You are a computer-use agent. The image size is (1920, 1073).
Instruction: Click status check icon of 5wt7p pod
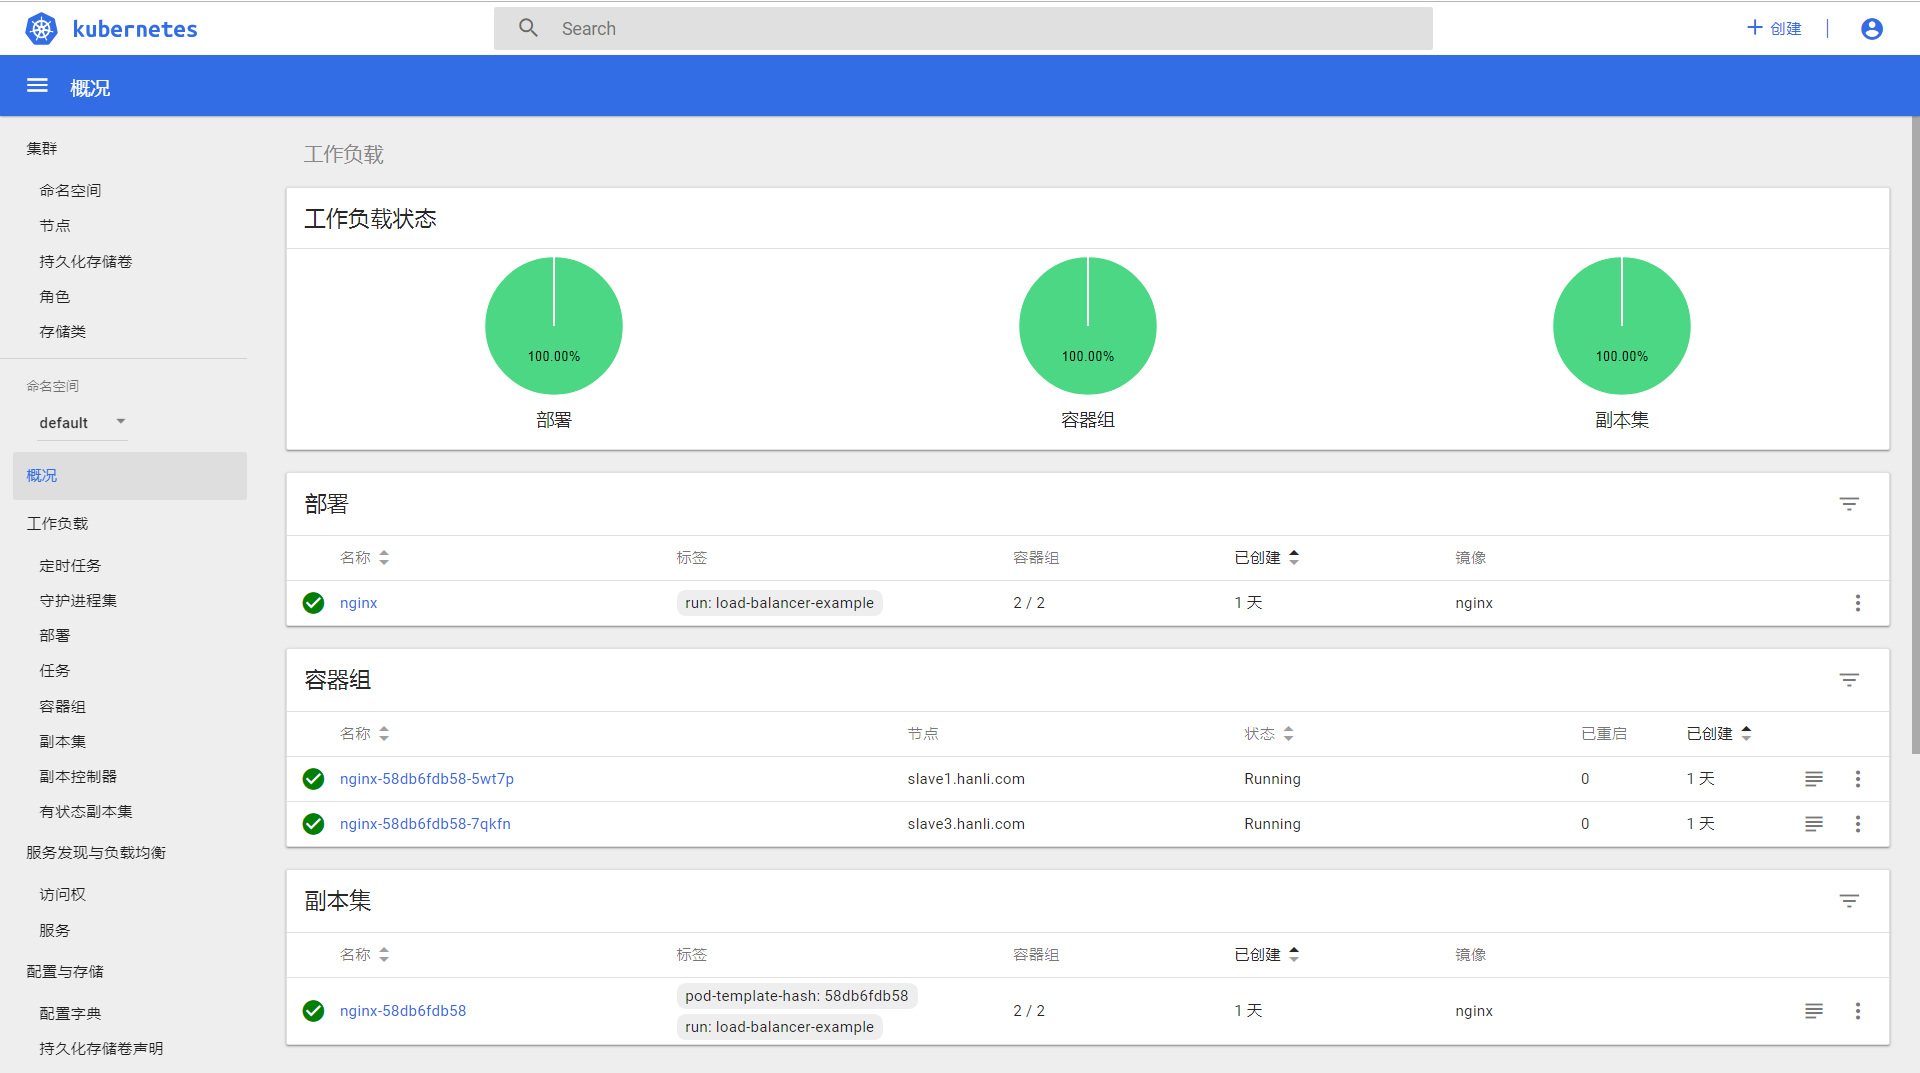313,779
